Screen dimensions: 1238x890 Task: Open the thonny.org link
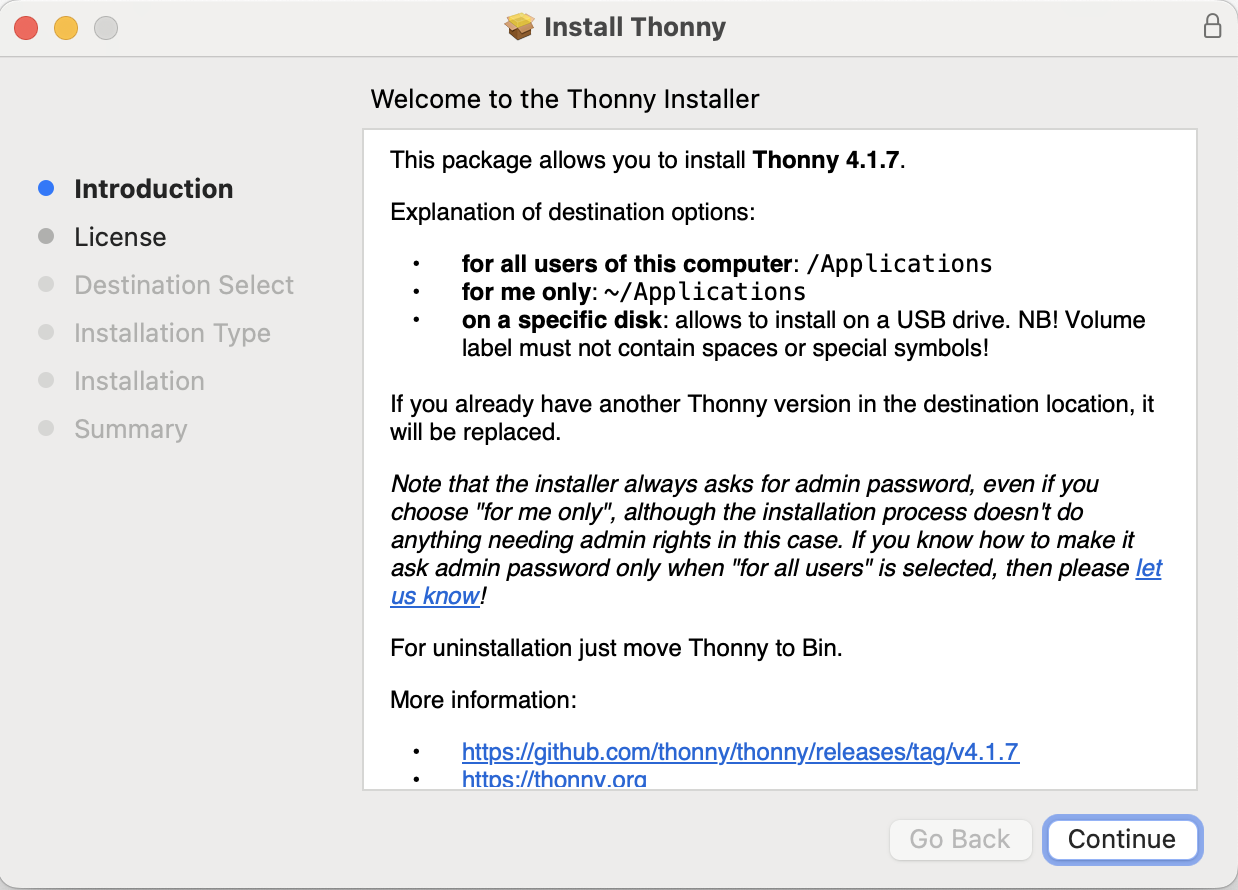tap(555, 780)
